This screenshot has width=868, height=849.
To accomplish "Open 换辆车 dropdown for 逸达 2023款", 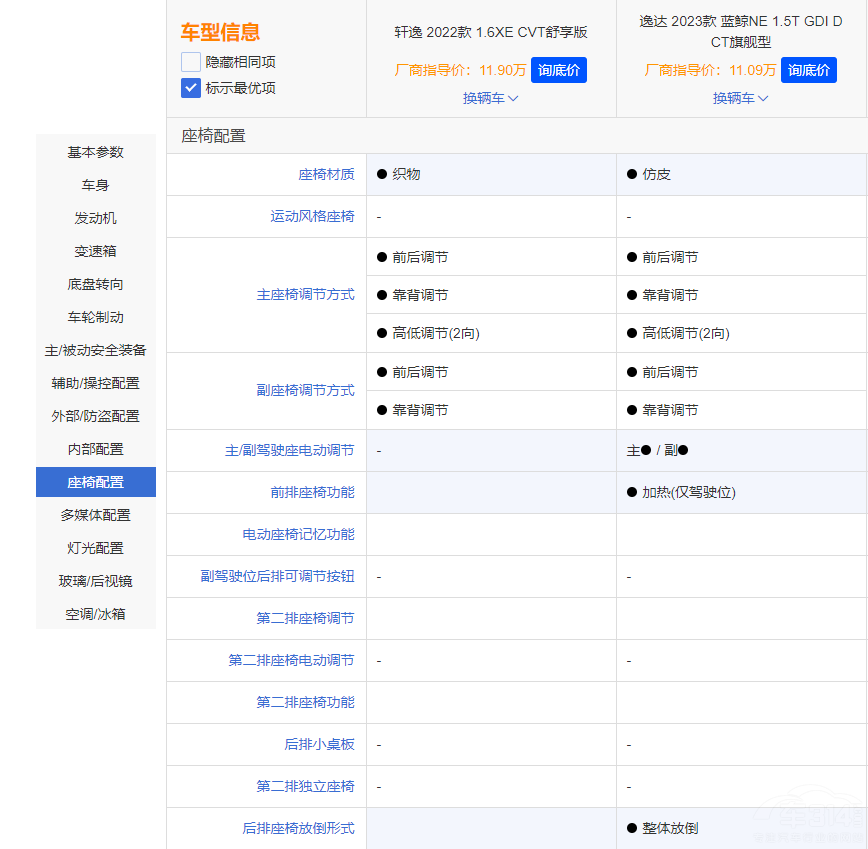I will point(740,98).
